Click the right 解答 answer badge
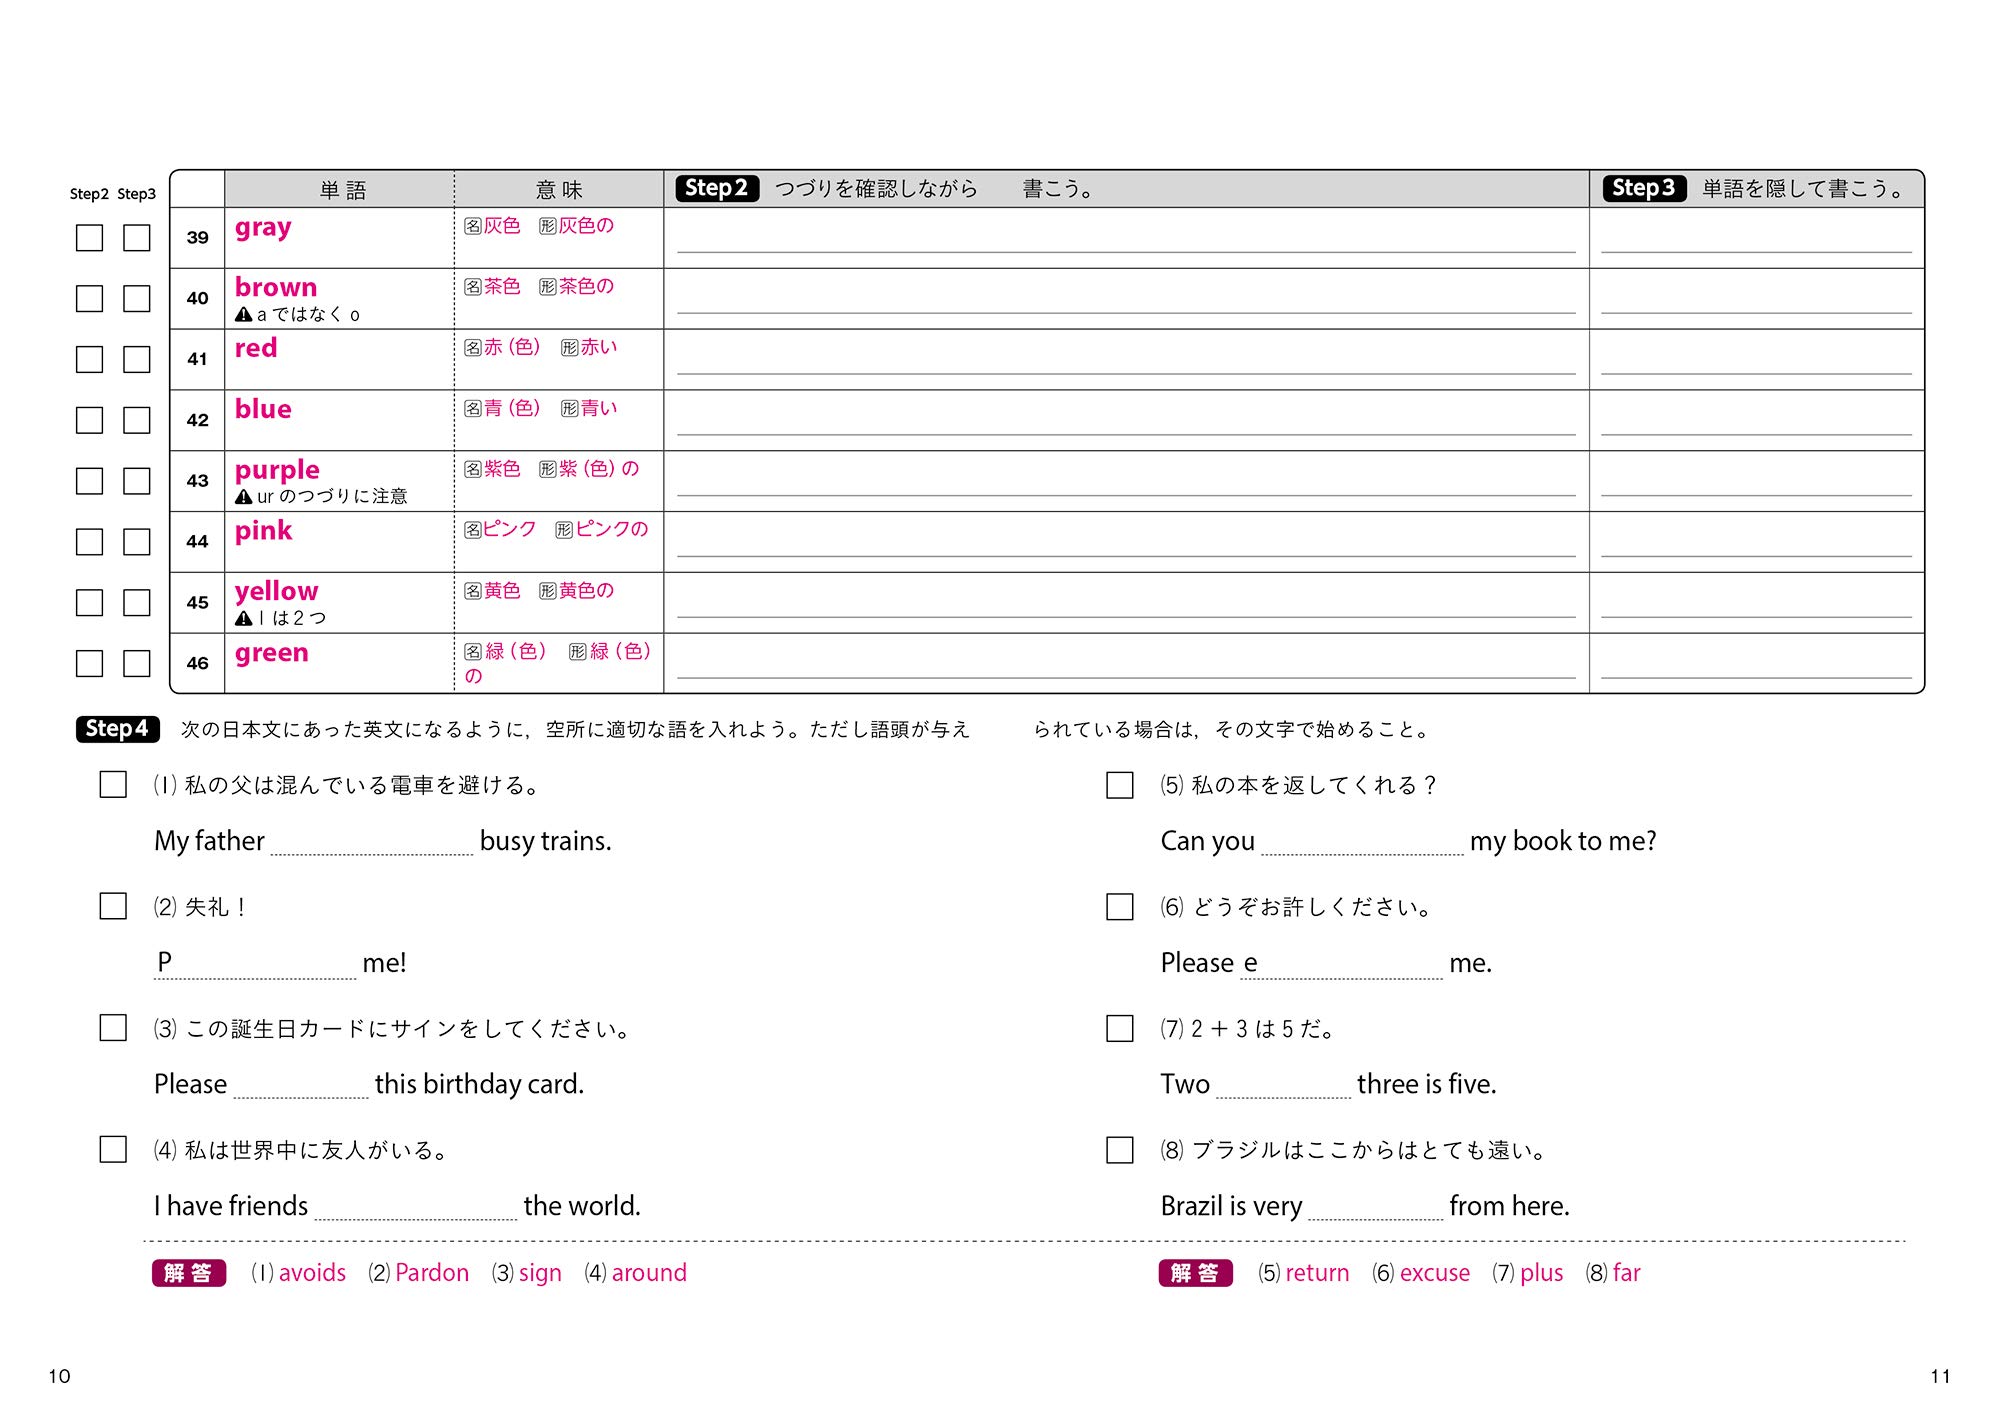2000x1419 pixels. pos(1195,1273)
